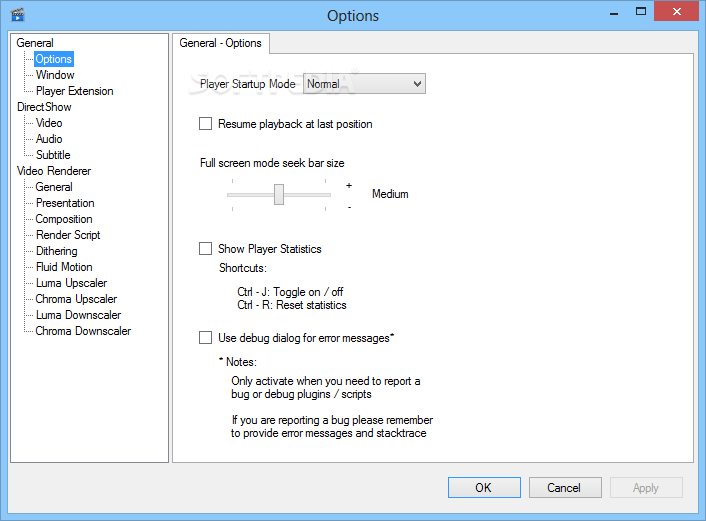
Task: Click the Player Startup Mode label
Action: pyautogui.click(x=248, y=84)
